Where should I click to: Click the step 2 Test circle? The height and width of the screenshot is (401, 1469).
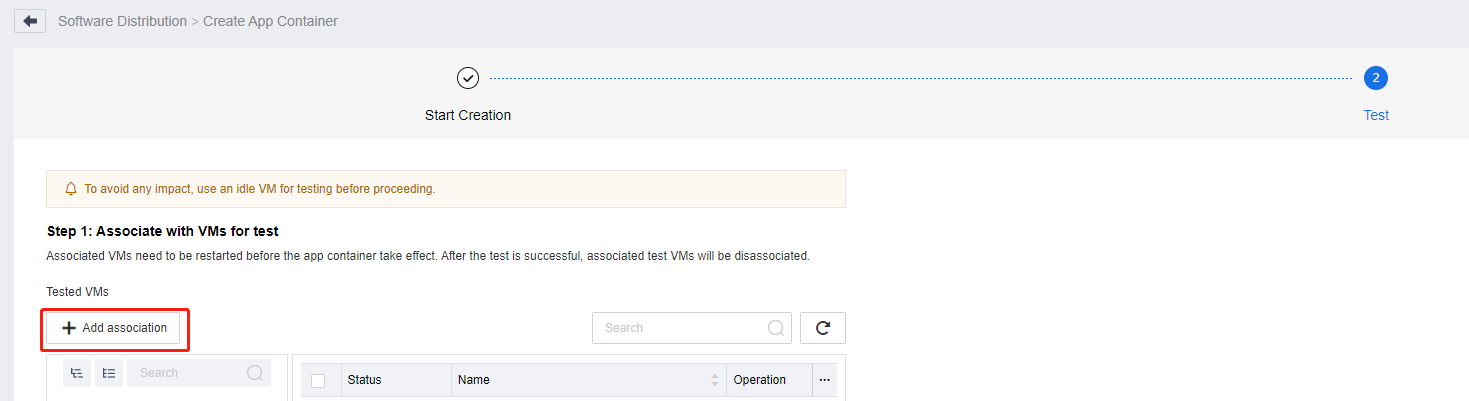point(1376,78)
